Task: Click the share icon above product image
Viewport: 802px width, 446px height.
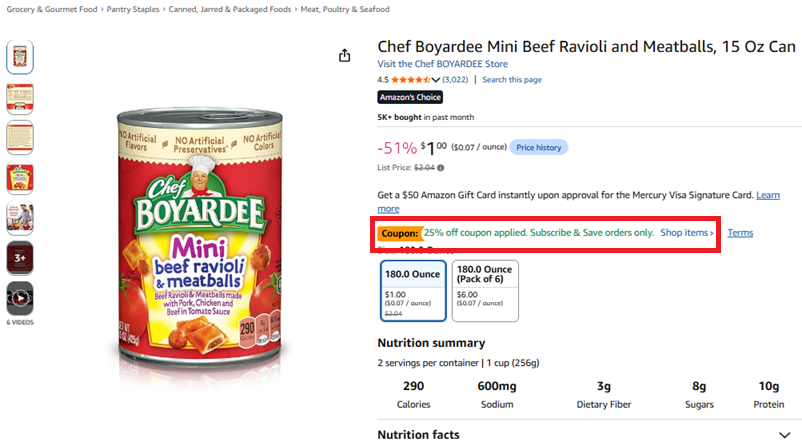Action: [344, 55]
